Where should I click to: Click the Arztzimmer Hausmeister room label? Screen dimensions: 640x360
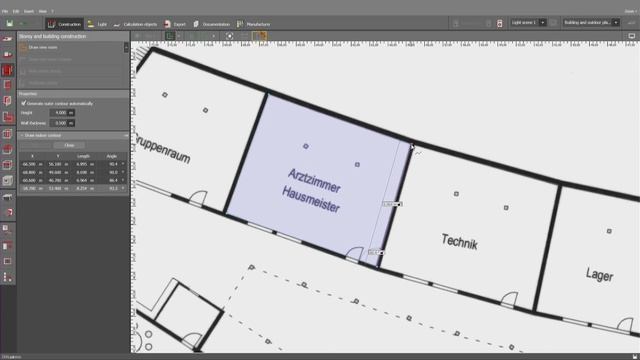tap(312, 191)
